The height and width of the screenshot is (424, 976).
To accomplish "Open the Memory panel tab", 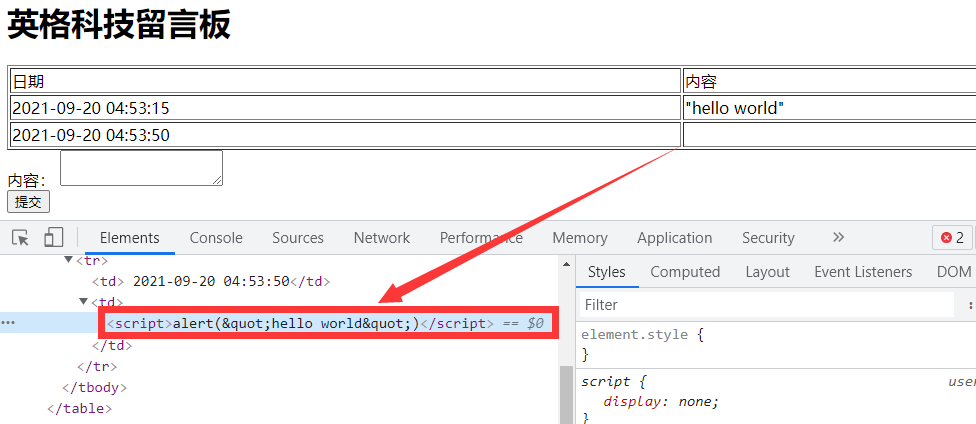I will pos(579,238).
